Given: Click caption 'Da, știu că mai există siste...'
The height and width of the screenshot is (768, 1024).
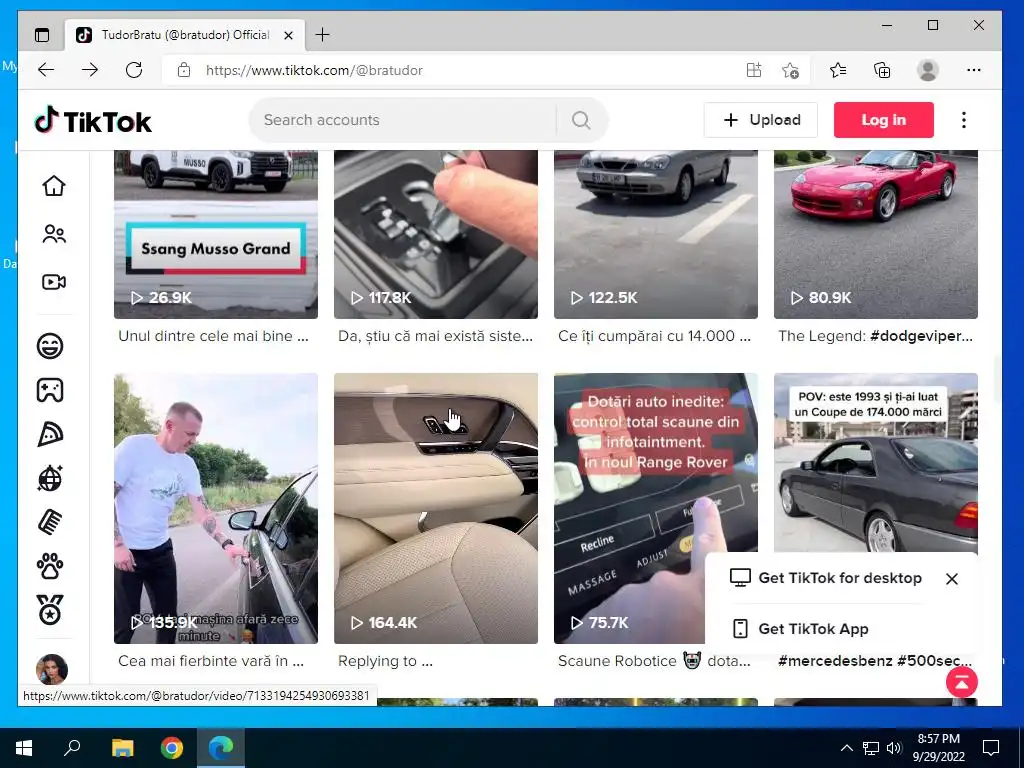Looking at the screenshot, I should pos(436,336).
